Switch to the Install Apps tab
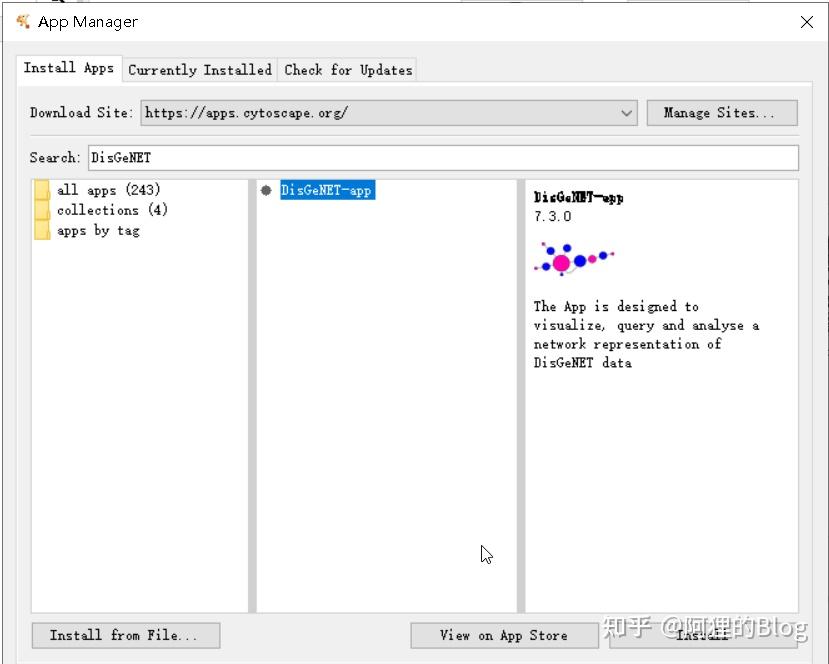This screenshot has height=664, width=829. click(x=69, y=68)
